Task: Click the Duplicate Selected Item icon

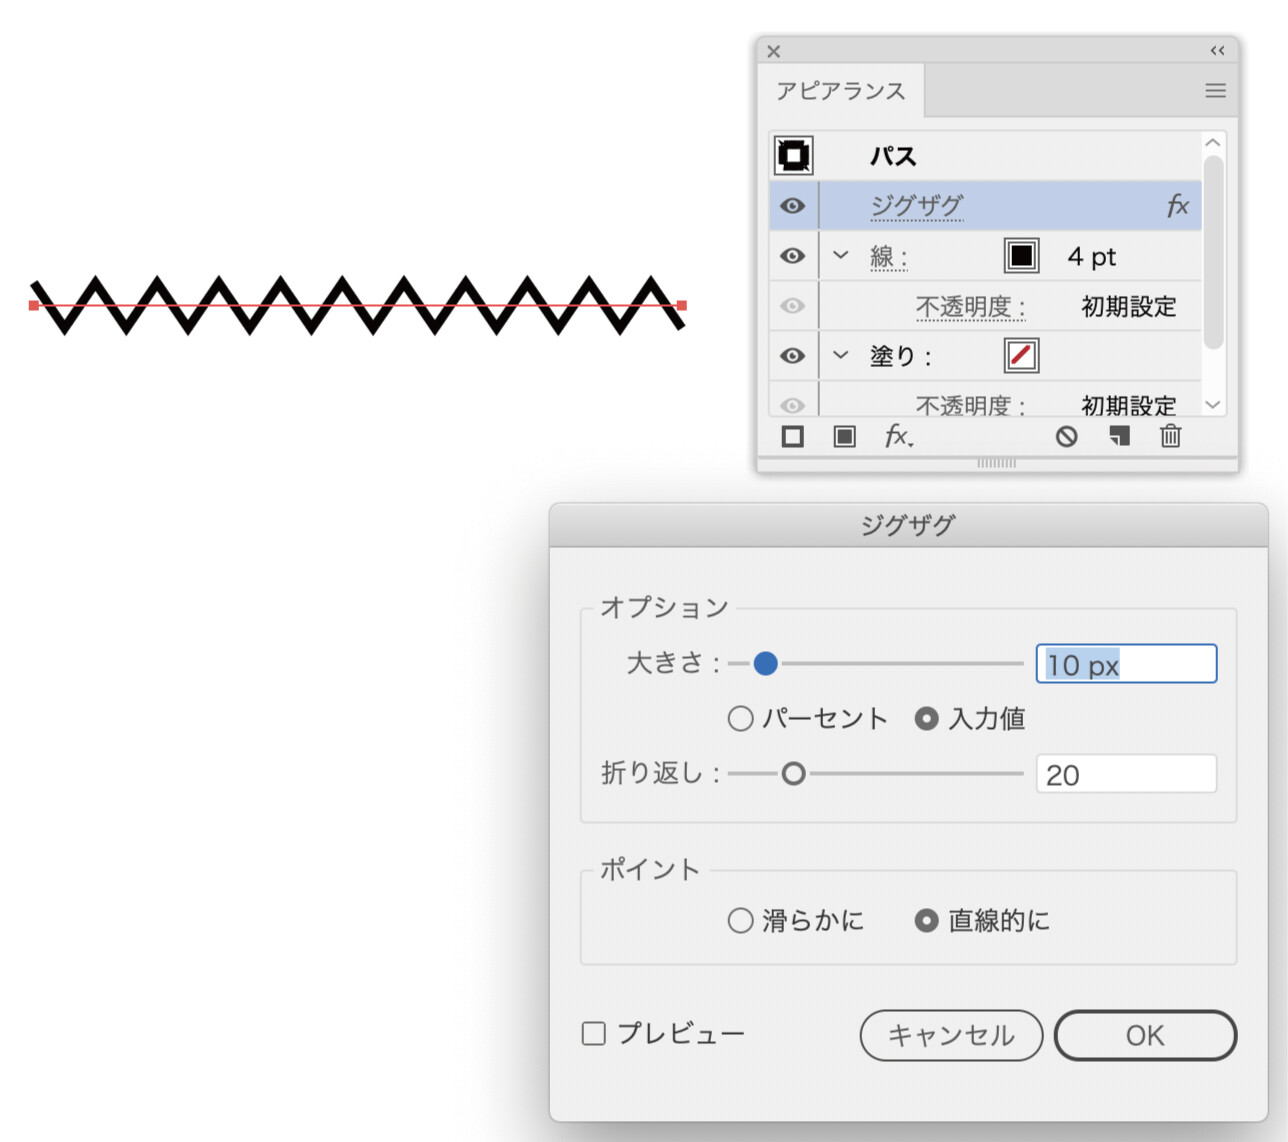Action: [x=1119, y=437]
